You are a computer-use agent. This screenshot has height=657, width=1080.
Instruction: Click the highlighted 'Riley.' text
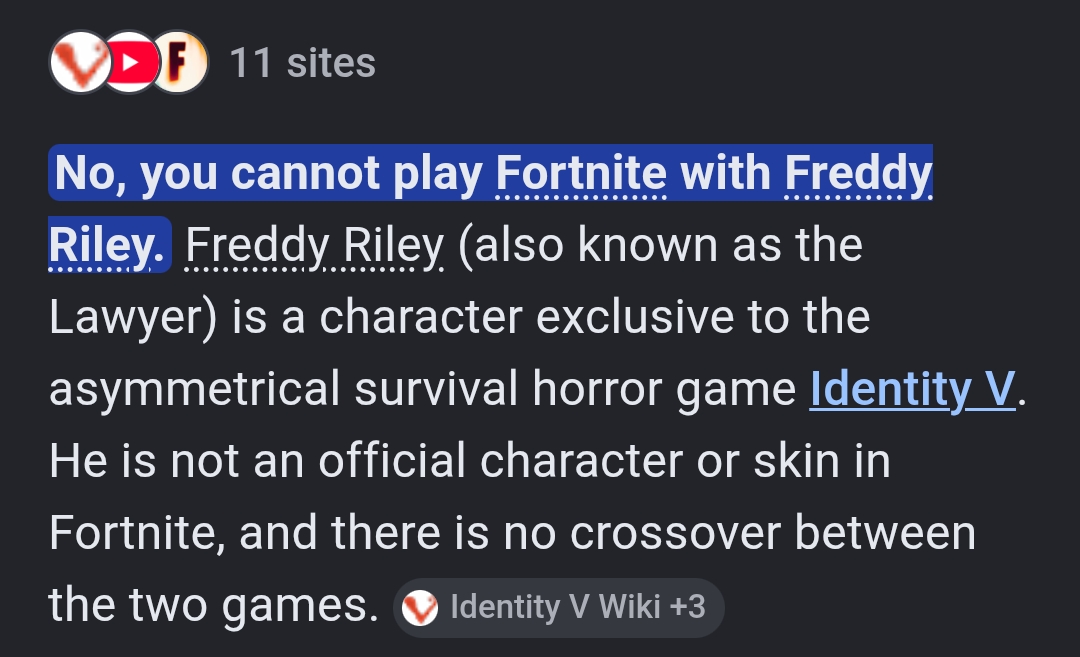[x=107, y=244]
